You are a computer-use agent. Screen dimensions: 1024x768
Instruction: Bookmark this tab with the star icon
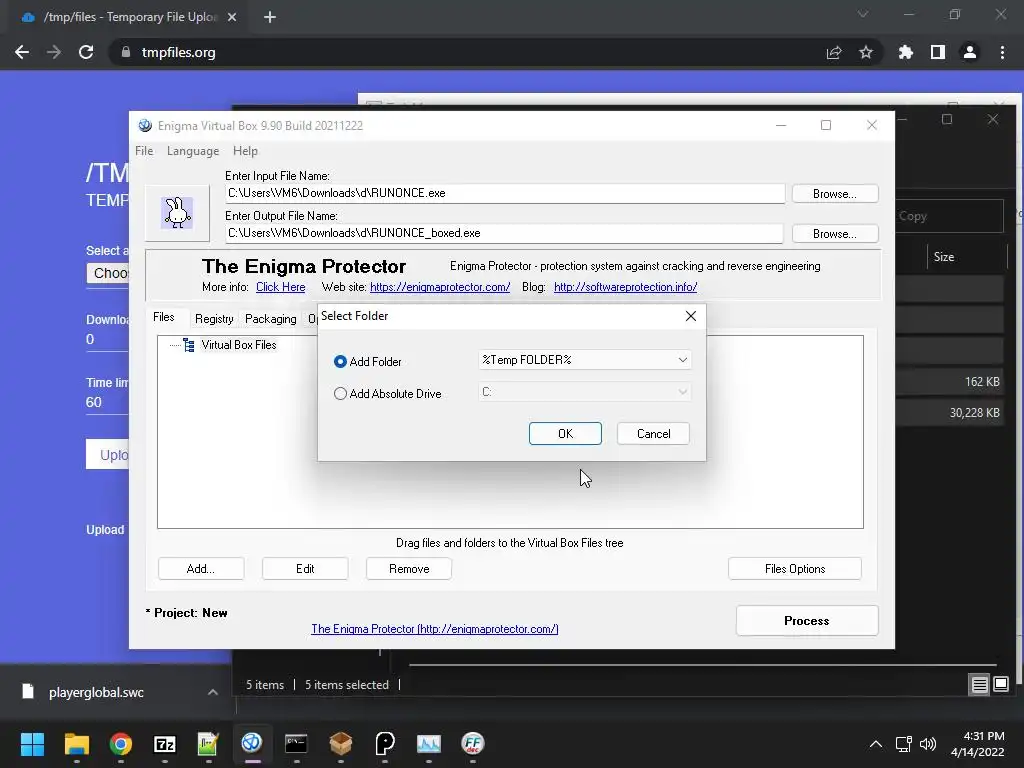pyautogui.click(x=866, y=52)
